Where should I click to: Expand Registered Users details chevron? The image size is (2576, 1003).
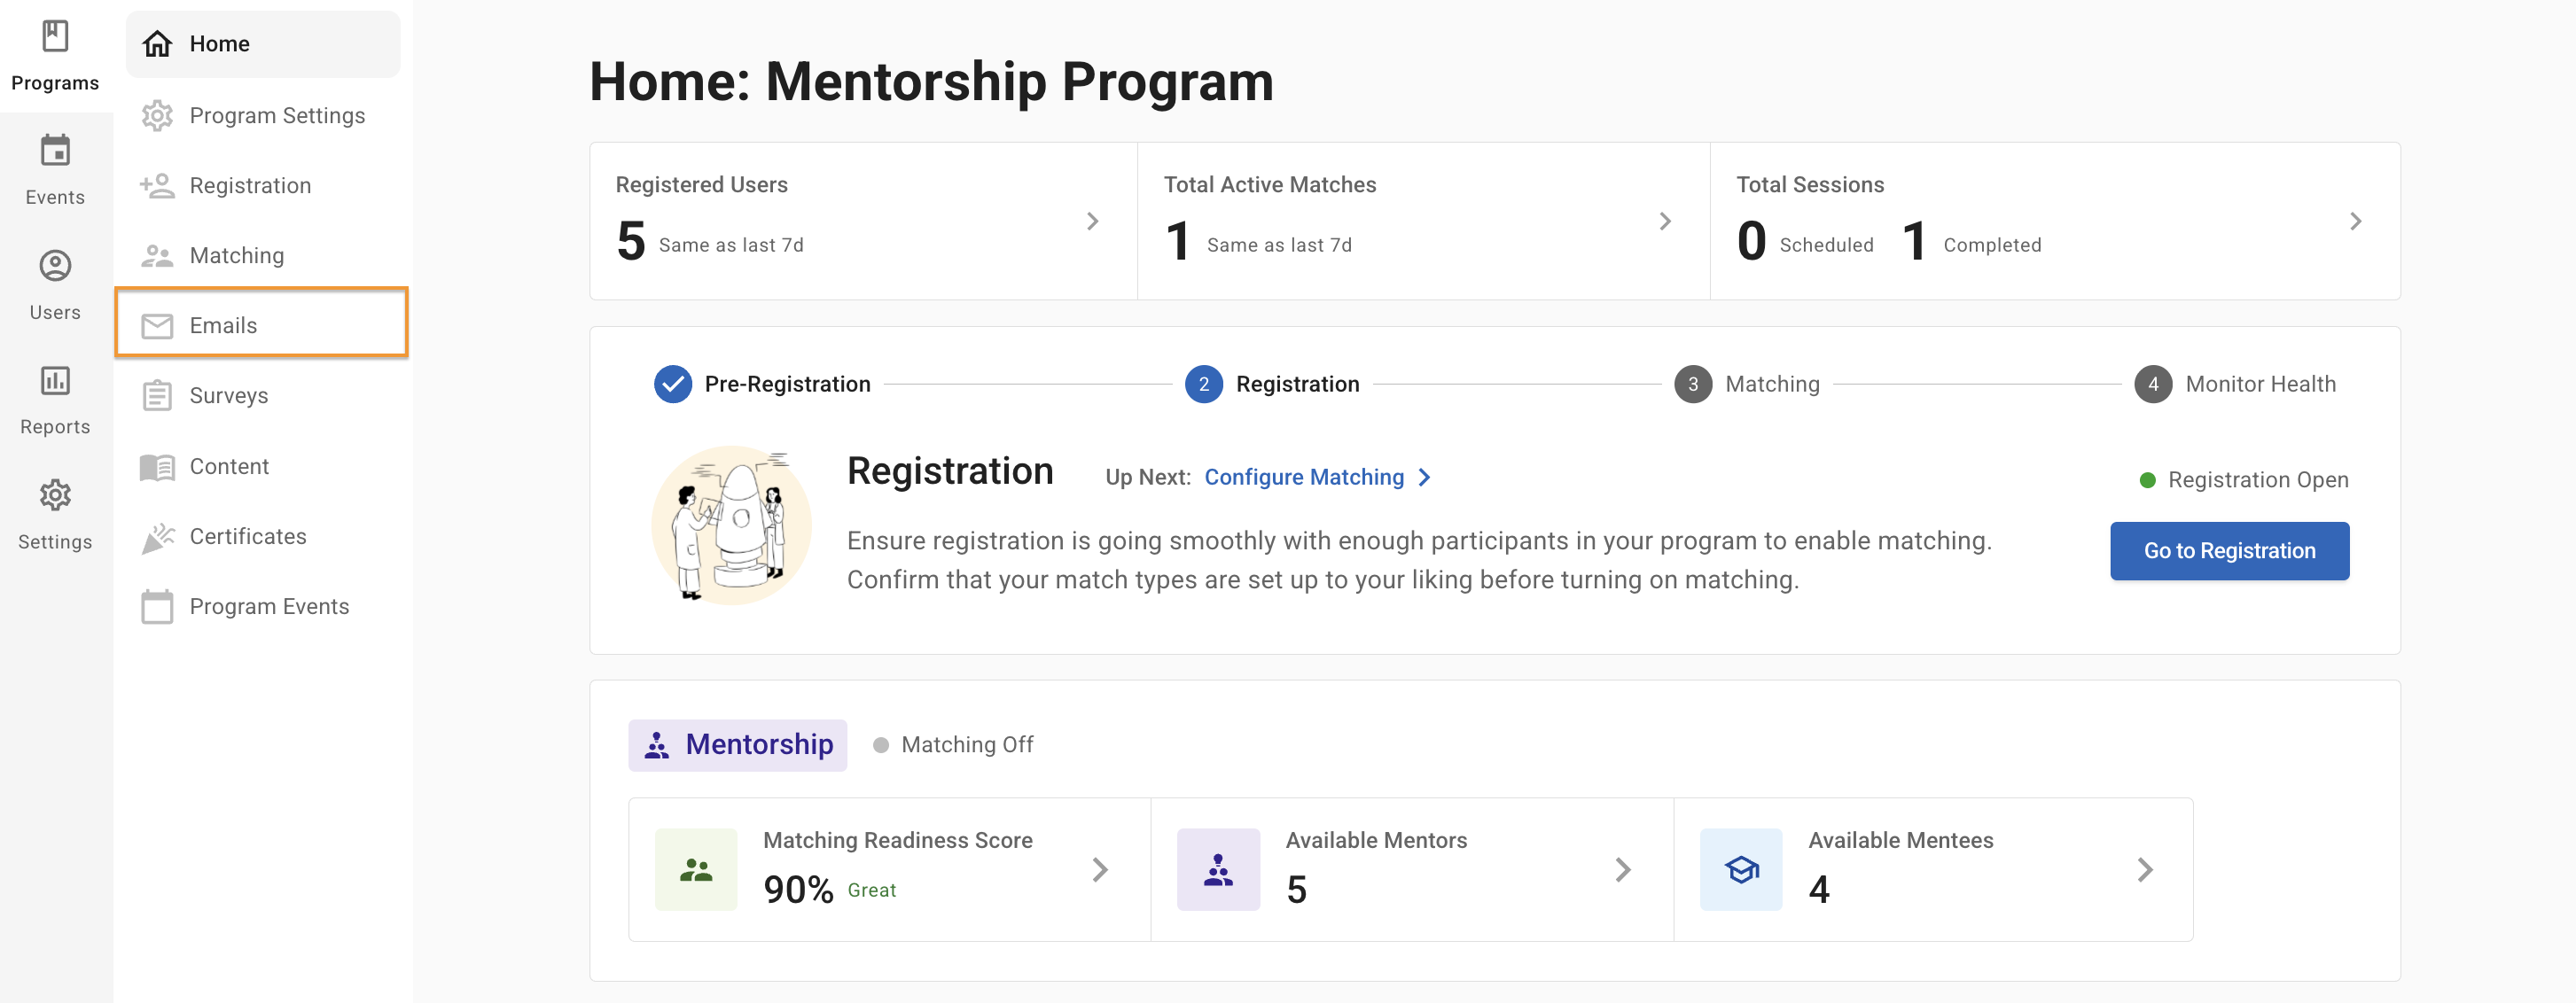[1092, 221]
